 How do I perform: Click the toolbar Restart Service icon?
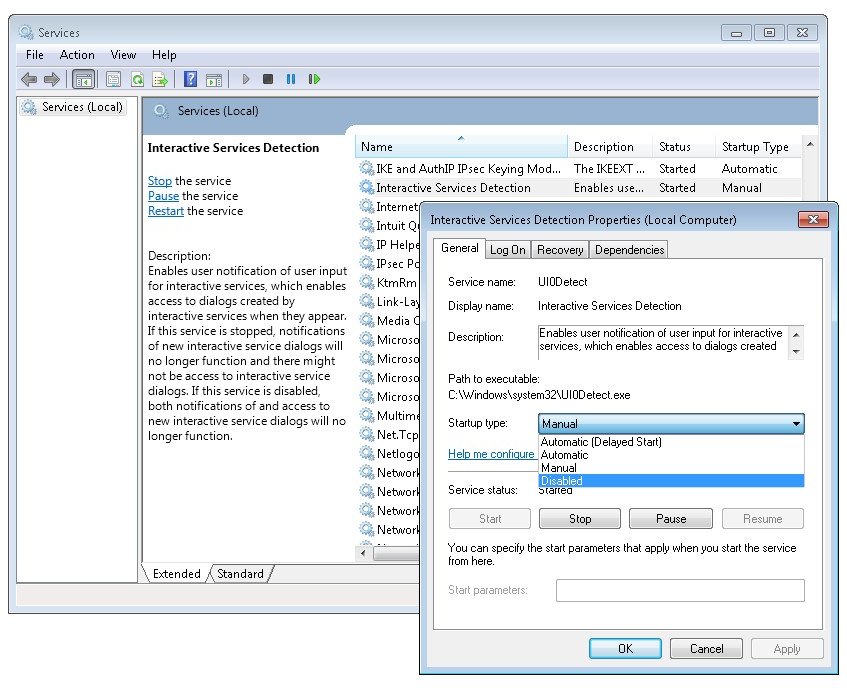click(314, 79)
